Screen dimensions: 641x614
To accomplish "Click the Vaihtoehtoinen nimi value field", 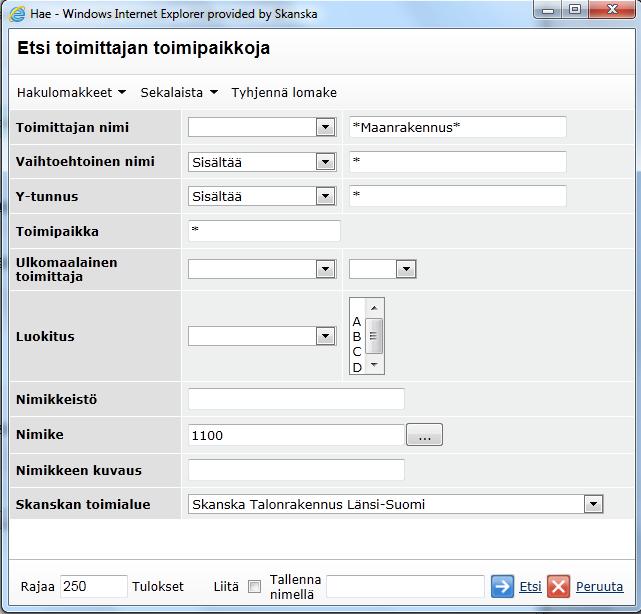I will tap(457, 162).
